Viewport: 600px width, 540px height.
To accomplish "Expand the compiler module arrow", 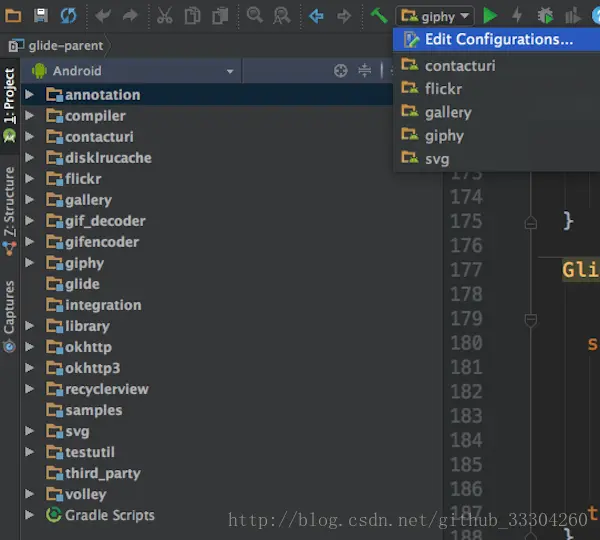I will [x=29, y=116].
